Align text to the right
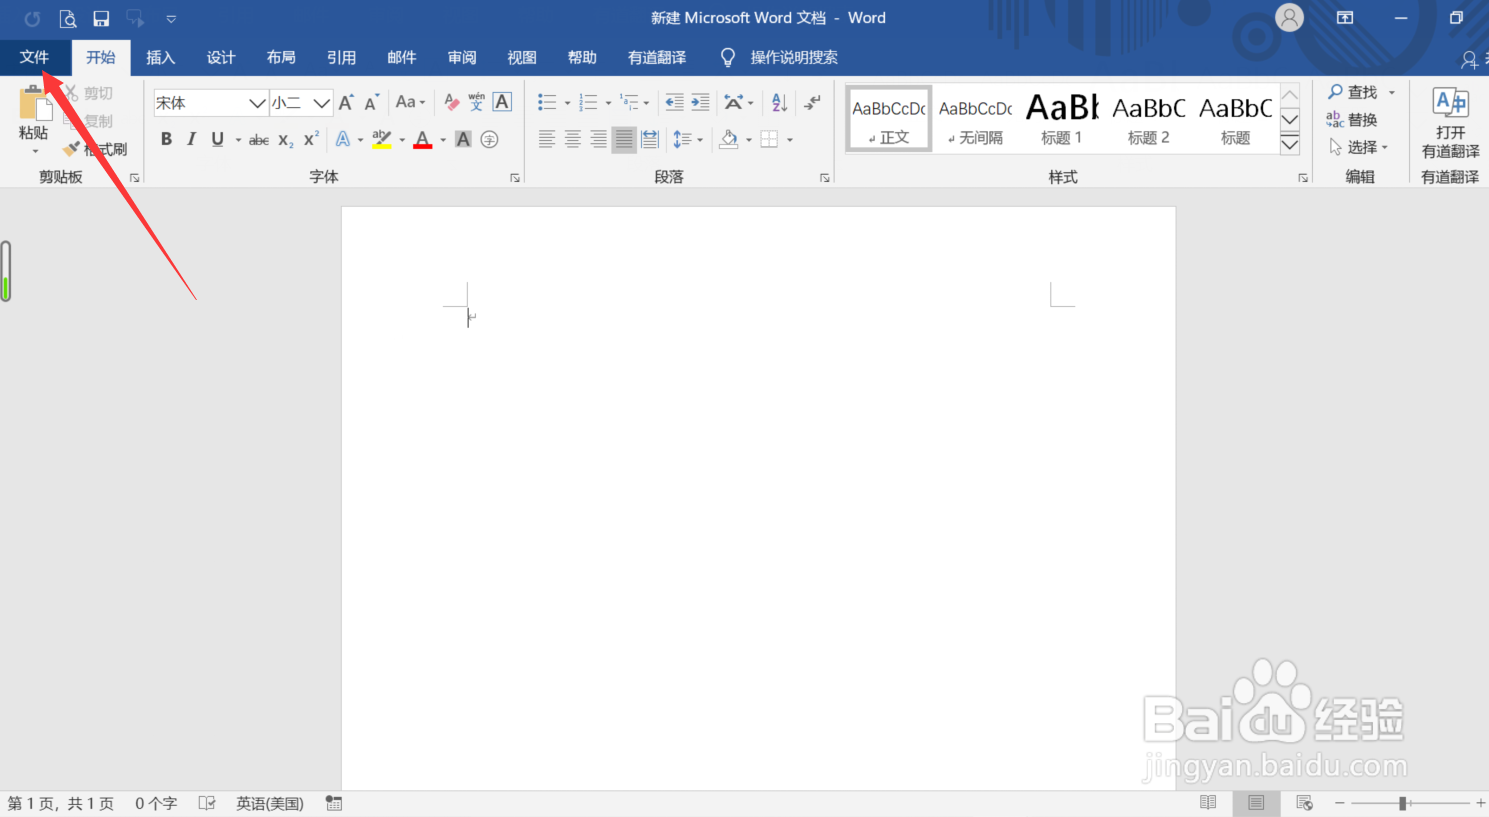 (x=598, y=140)
